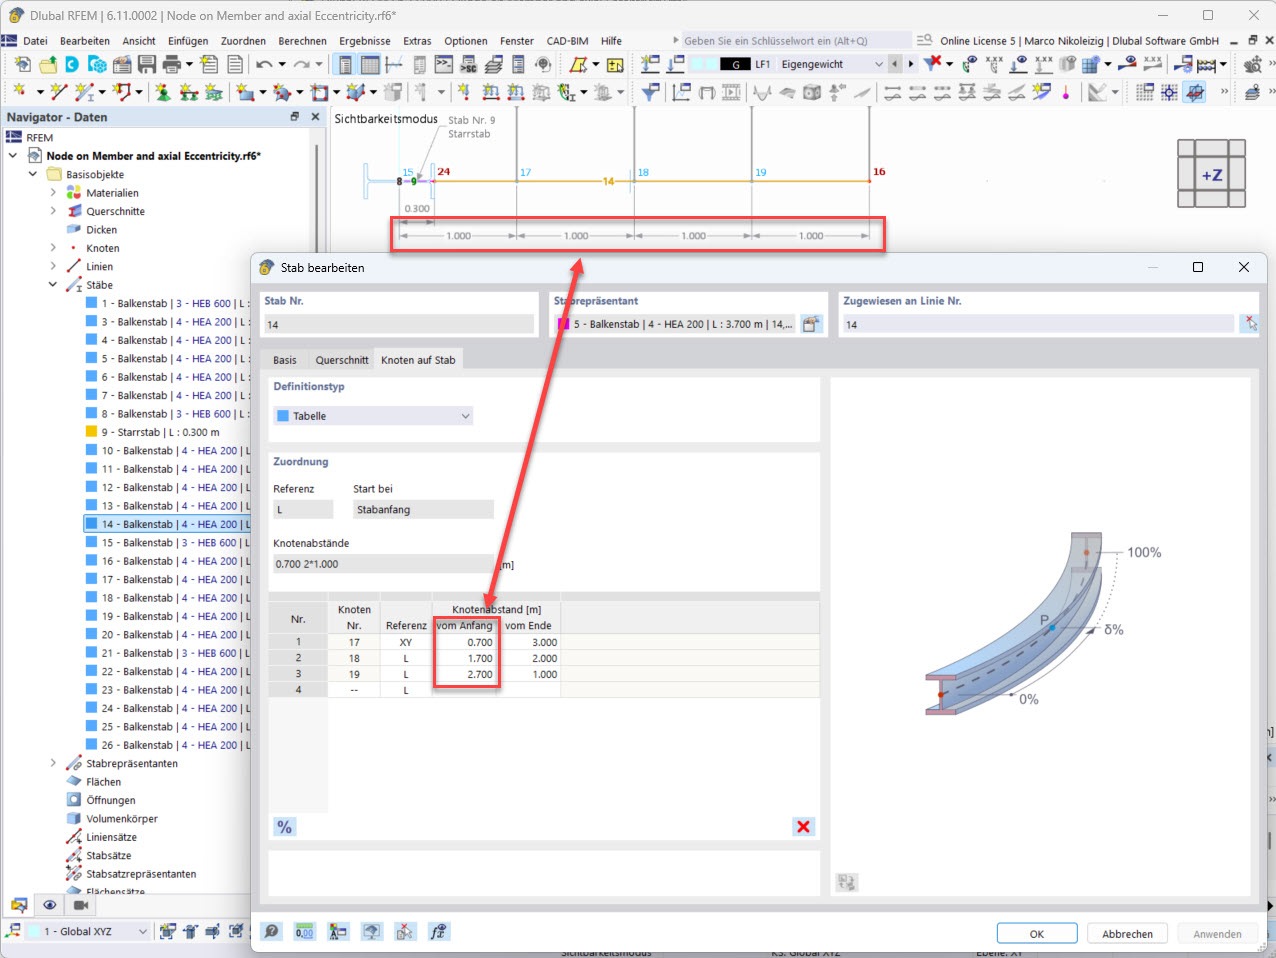Open the script manager (>SC) icon
Viewport: 1276px width, 958px height.
pyautogui.click(x=468, y=65)
